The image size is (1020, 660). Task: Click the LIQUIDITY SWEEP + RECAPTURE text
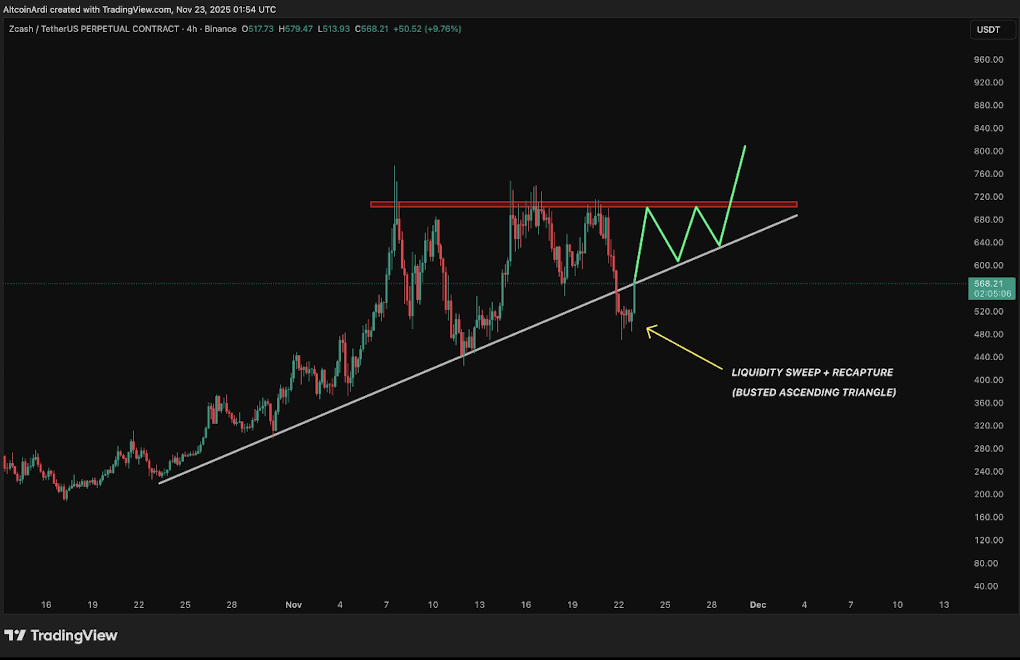(812, 372)
